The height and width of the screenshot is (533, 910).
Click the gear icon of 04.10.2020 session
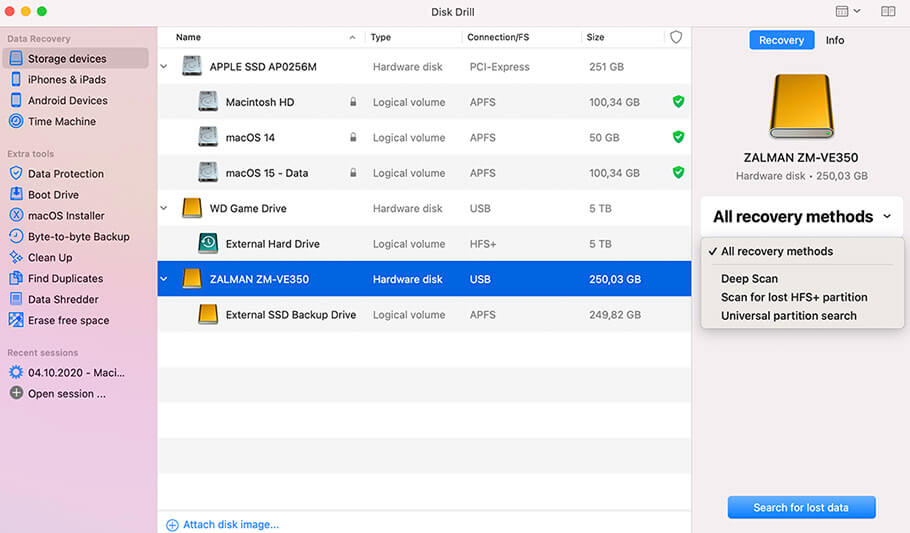pos(16,372)
